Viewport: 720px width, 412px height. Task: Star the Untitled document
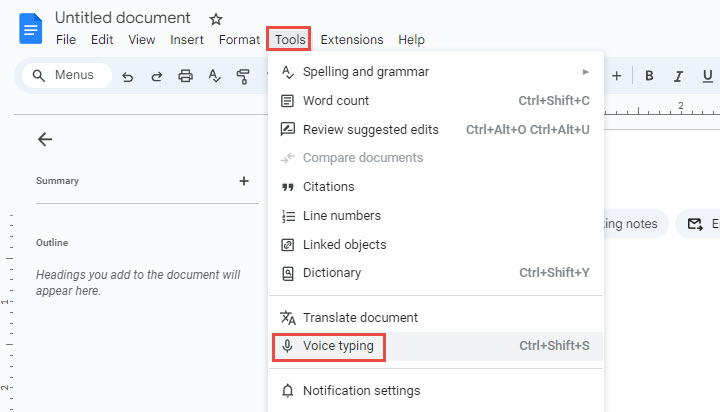click(x=216, y=19)
